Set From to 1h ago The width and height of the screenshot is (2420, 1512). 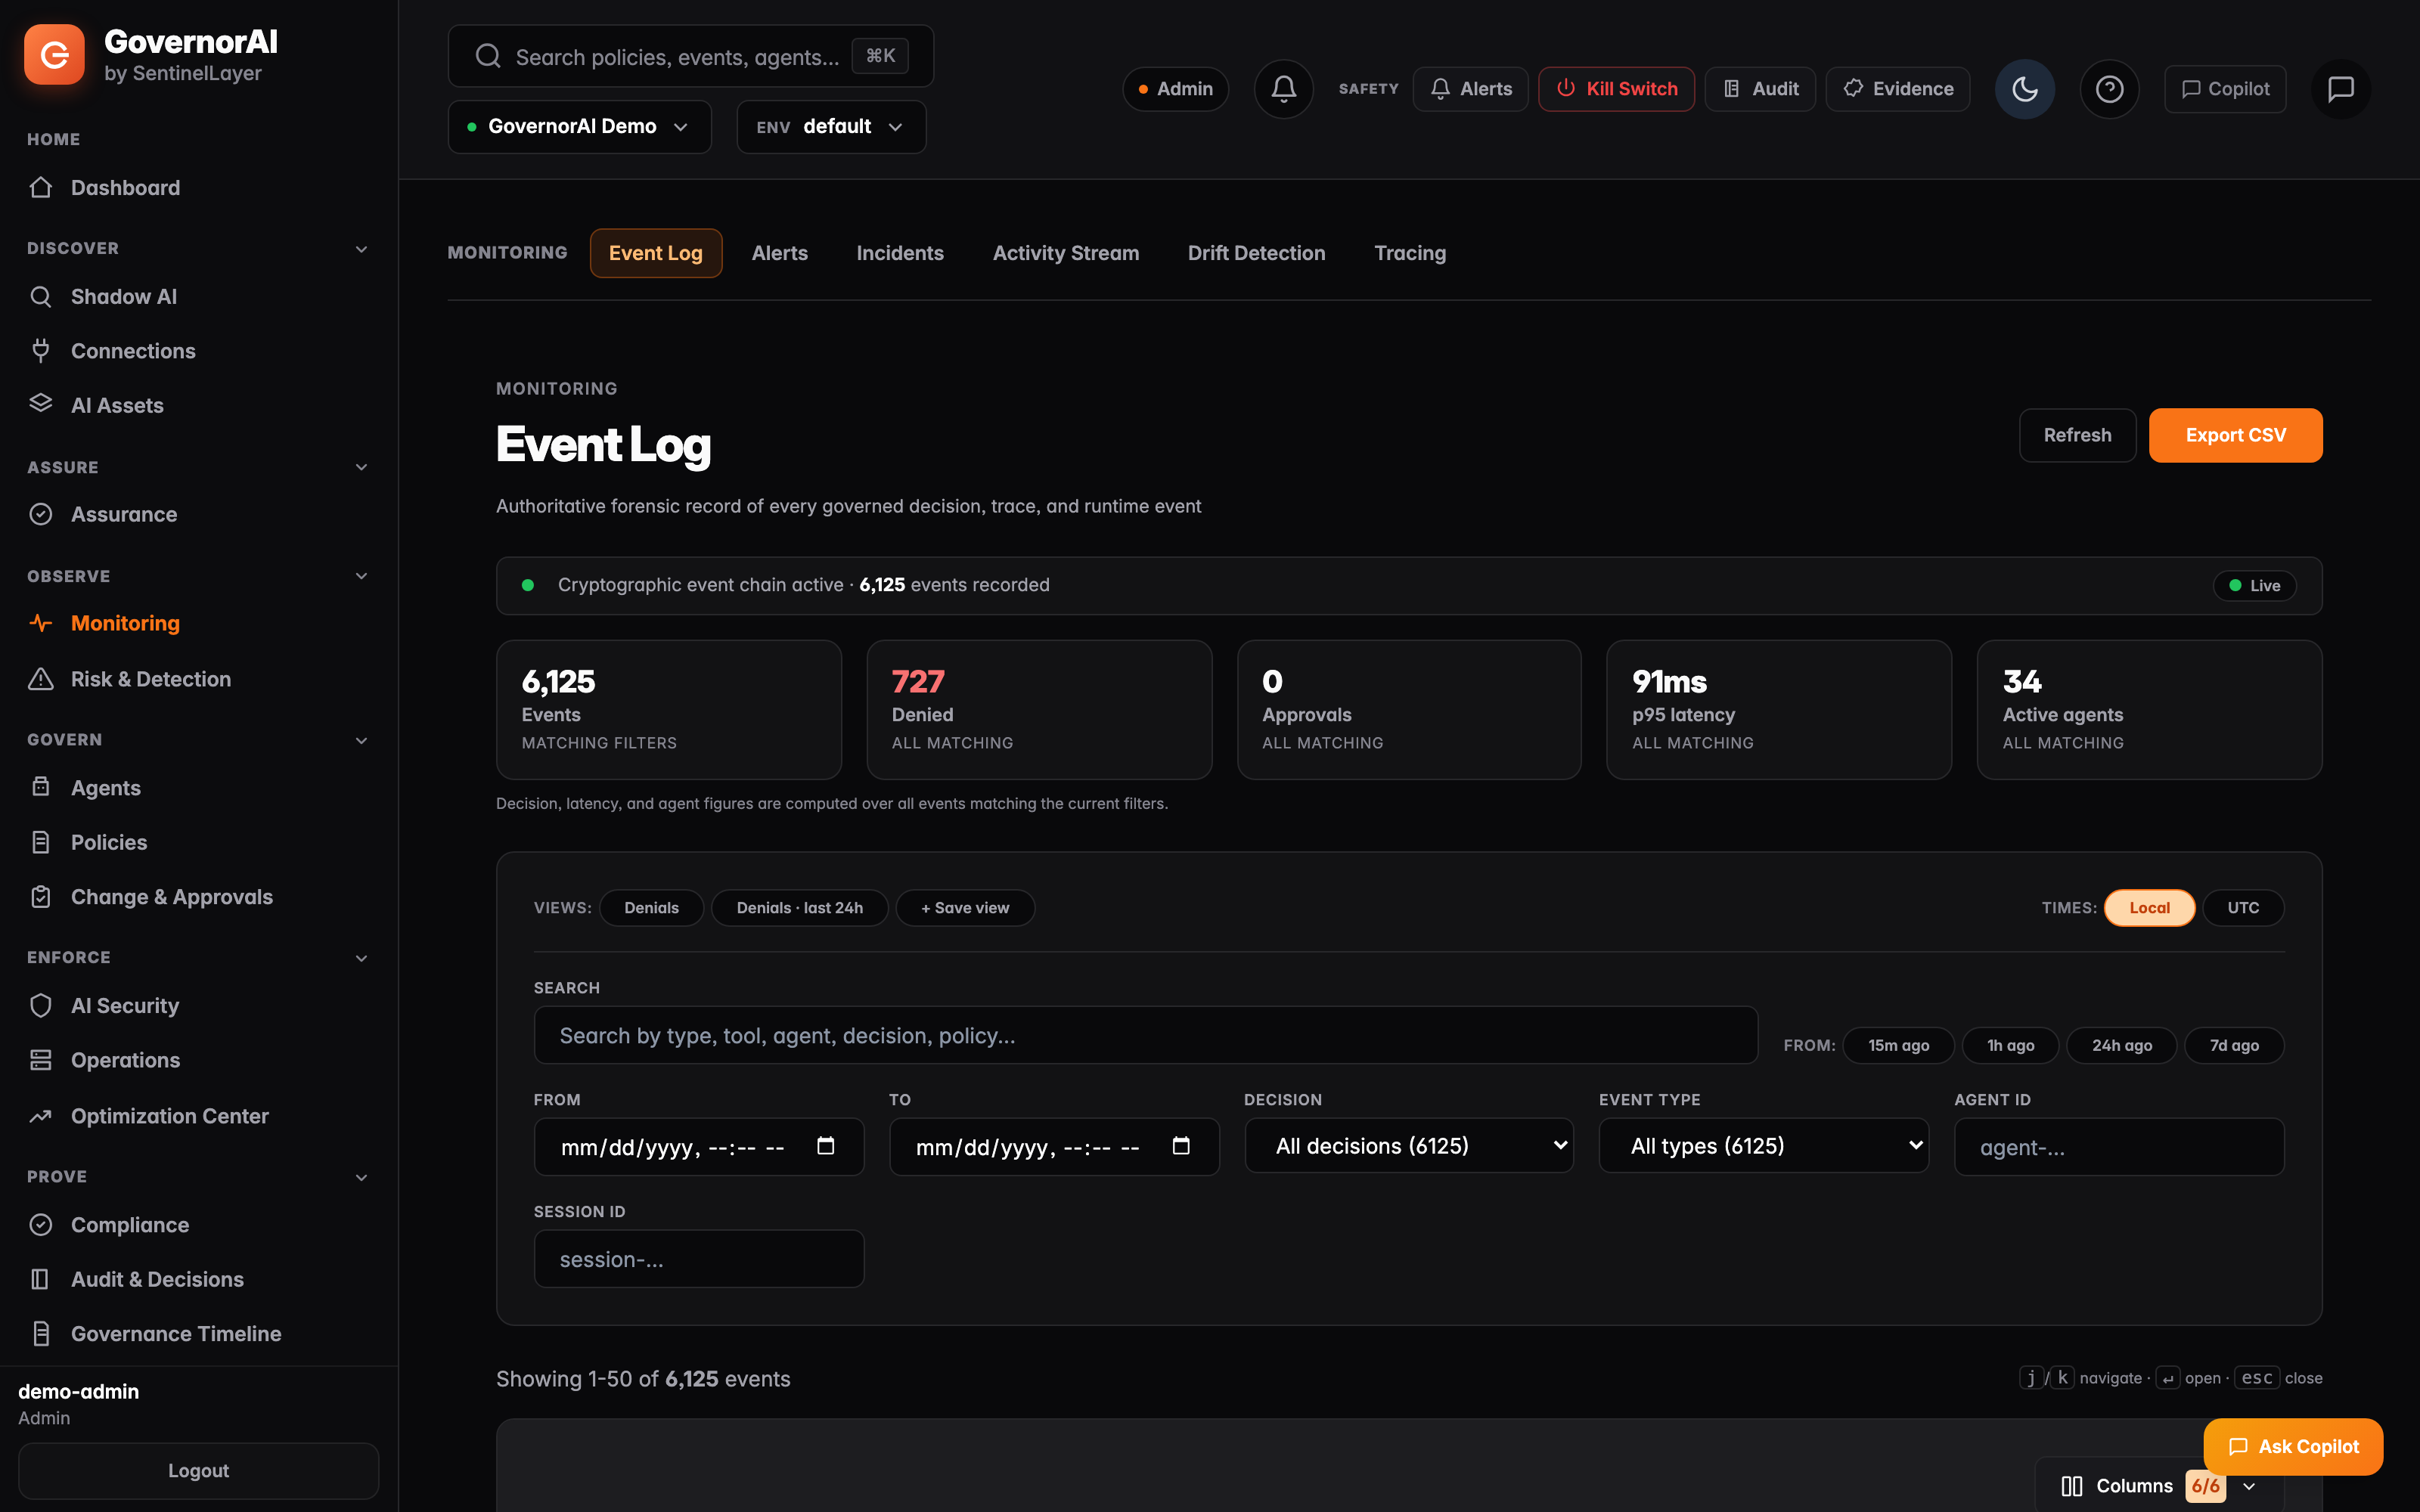(2010, 1045)
